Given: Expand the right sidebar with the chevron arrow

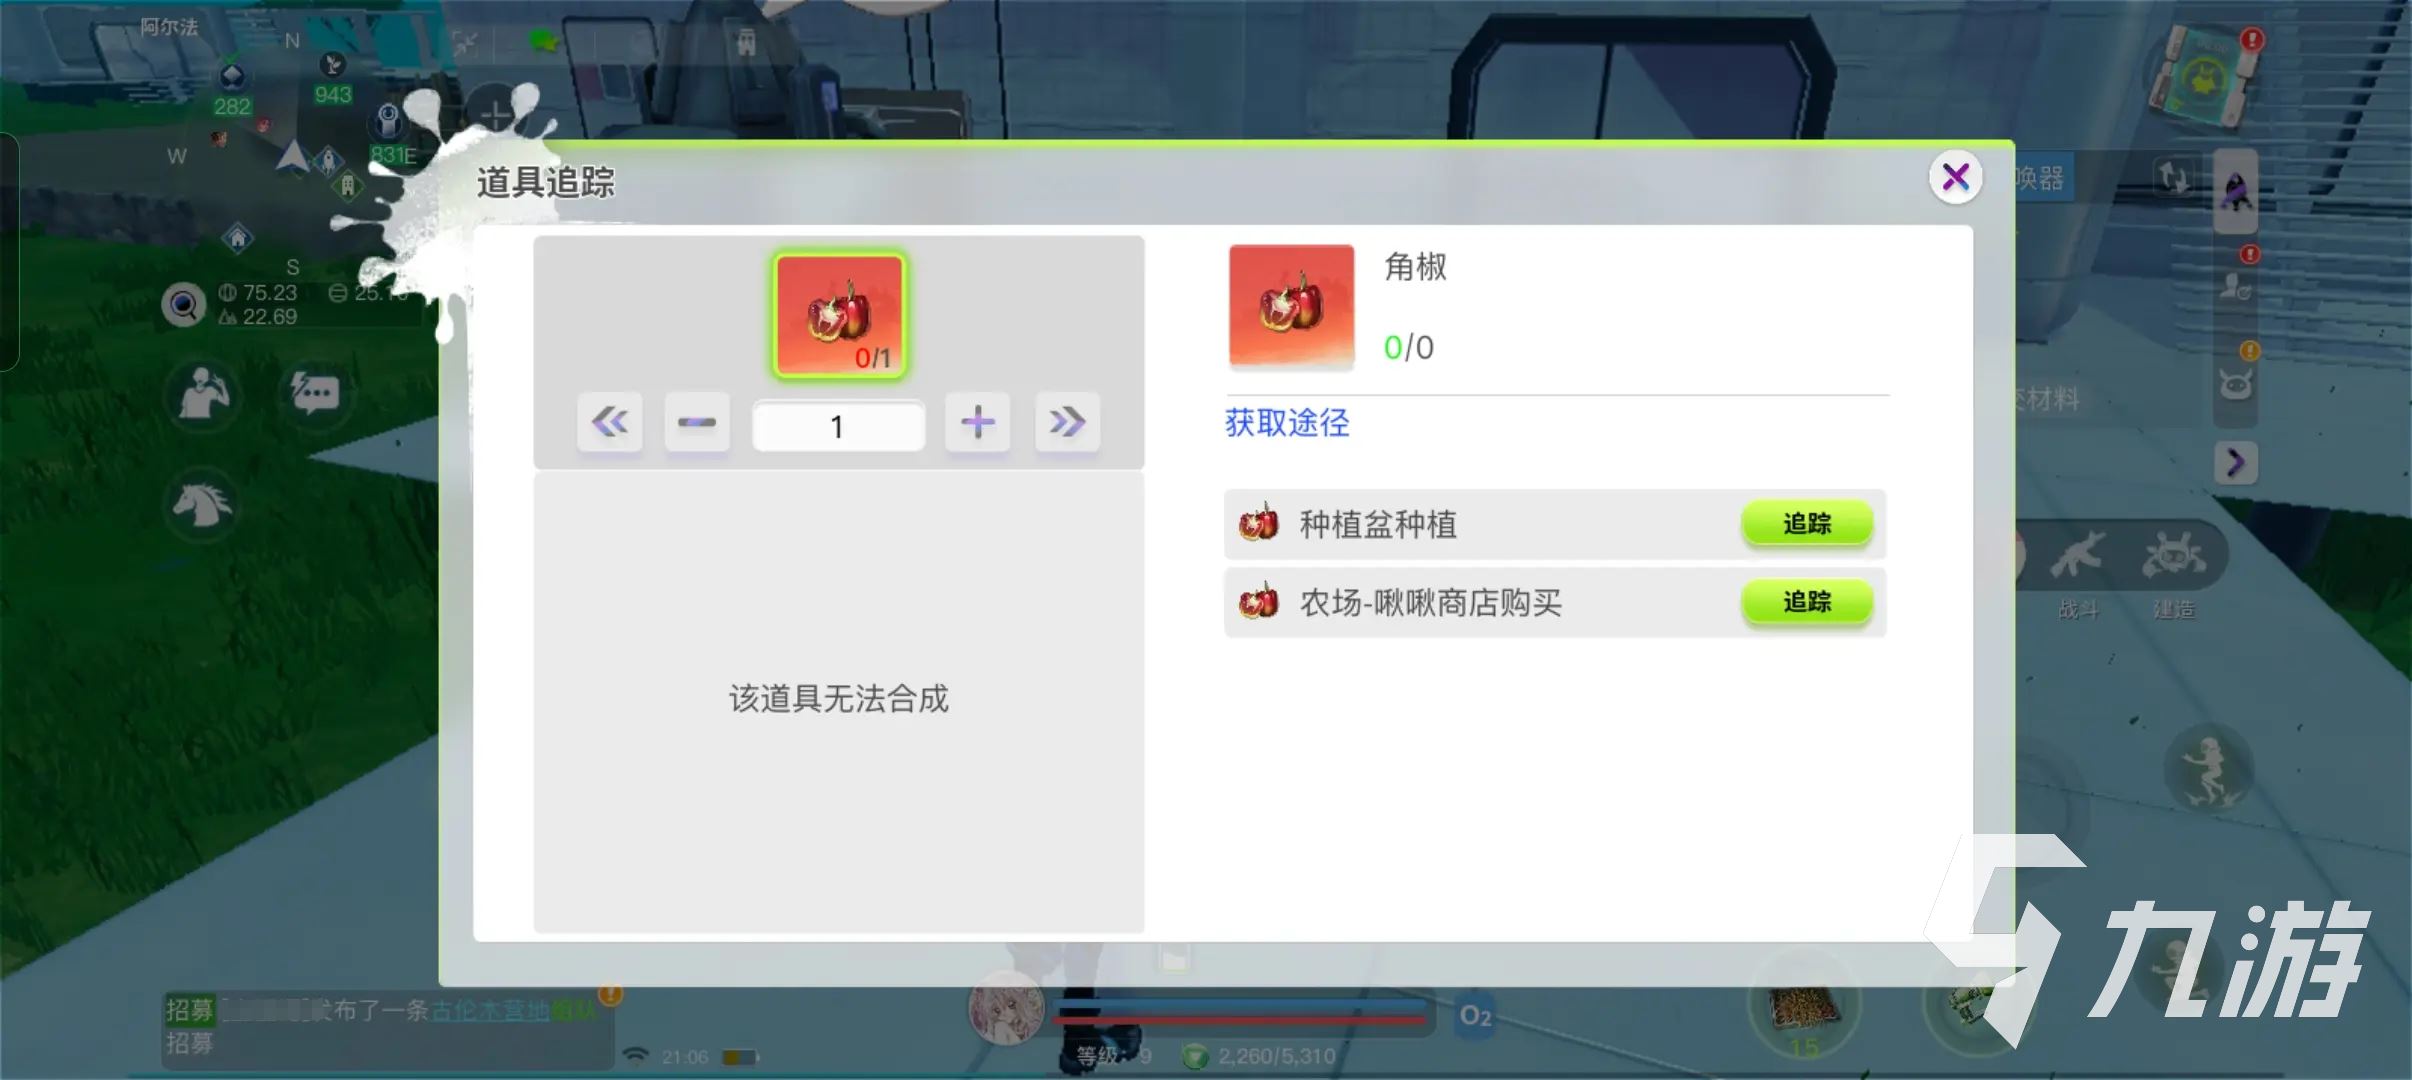Looking at the screenshot, I should pyautogui.click(x=2236, y=462).
